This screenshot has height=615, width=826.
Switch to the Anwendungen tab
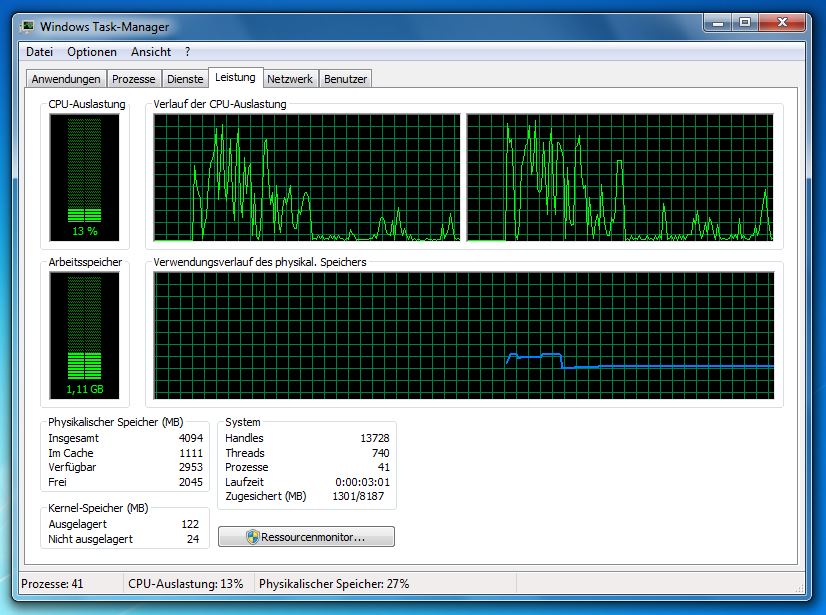[x=66, y=79]
